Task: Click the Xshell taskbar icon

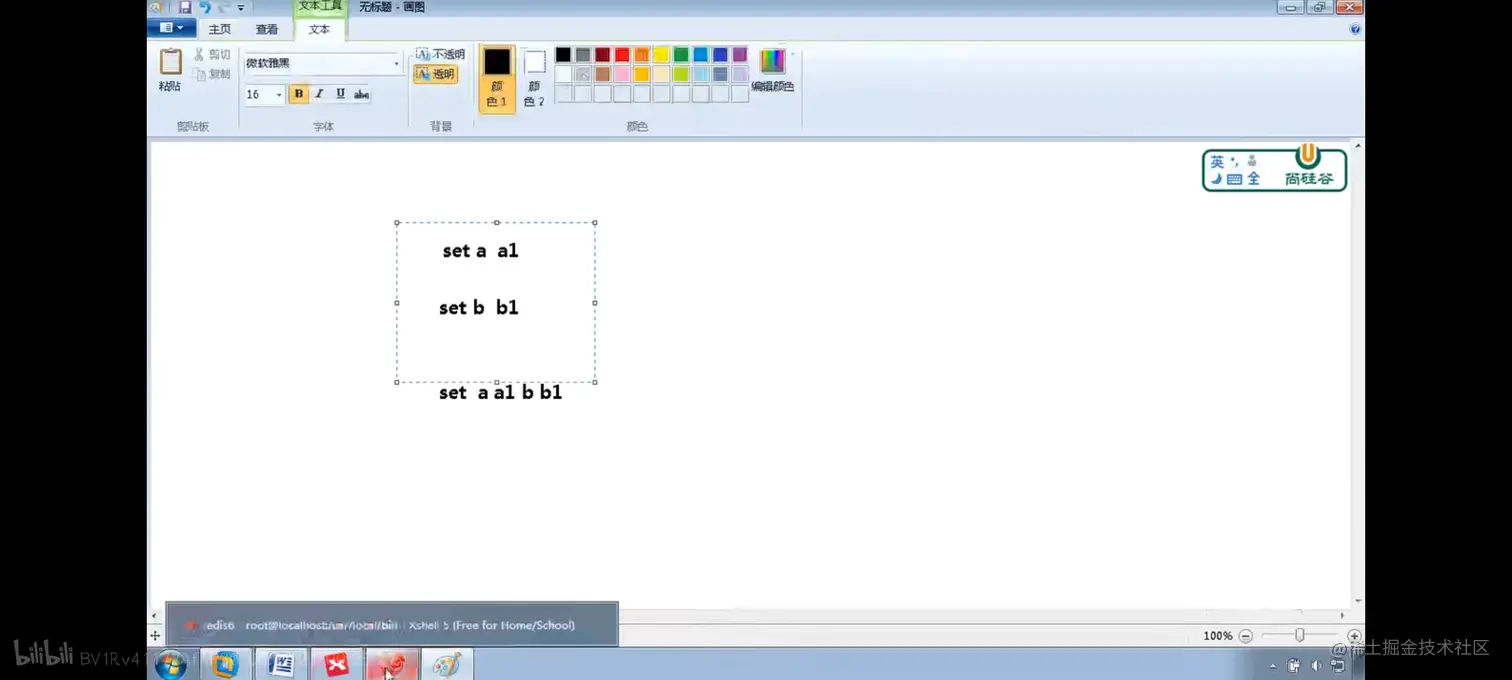Action: click(x=392, y=664)
